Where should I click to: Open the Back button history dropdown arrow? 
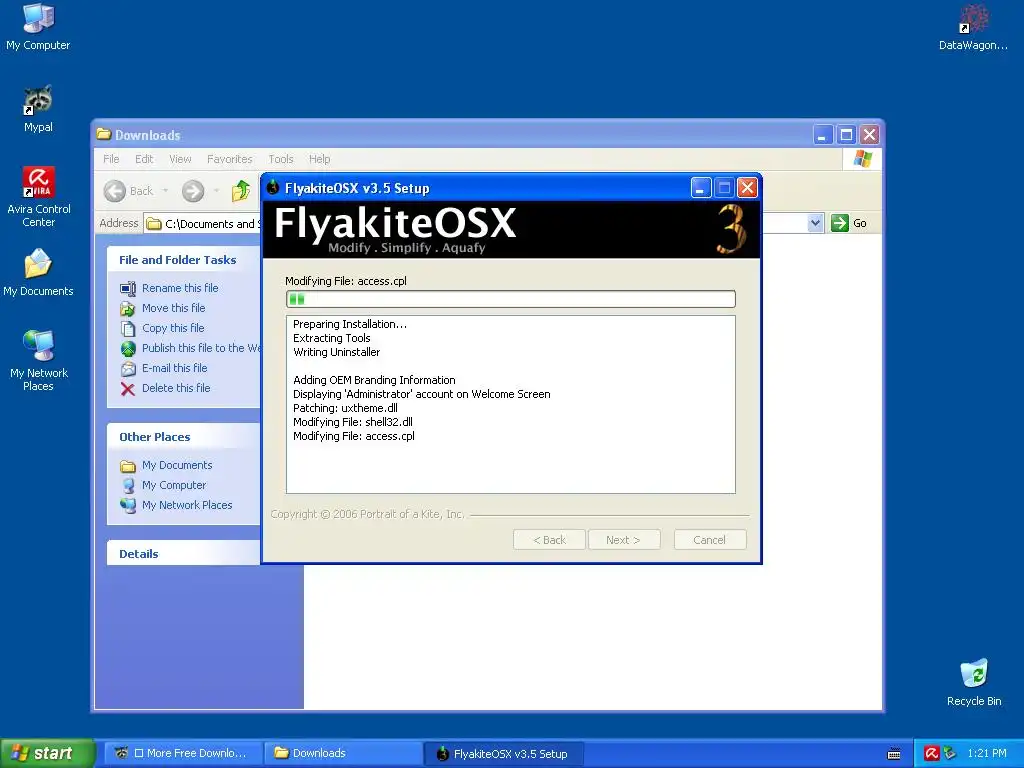tap(165, 191)
